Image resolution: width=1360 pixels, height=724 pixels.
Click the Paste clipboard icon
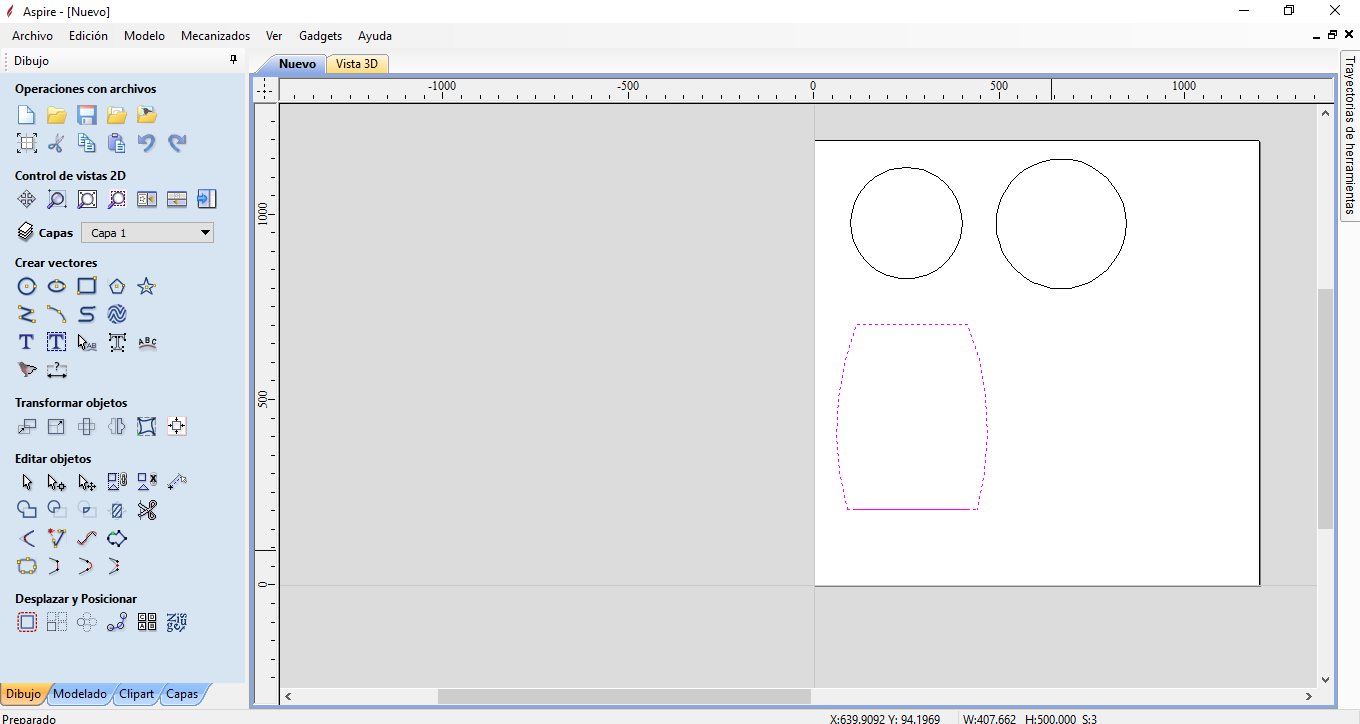point(117,143)
